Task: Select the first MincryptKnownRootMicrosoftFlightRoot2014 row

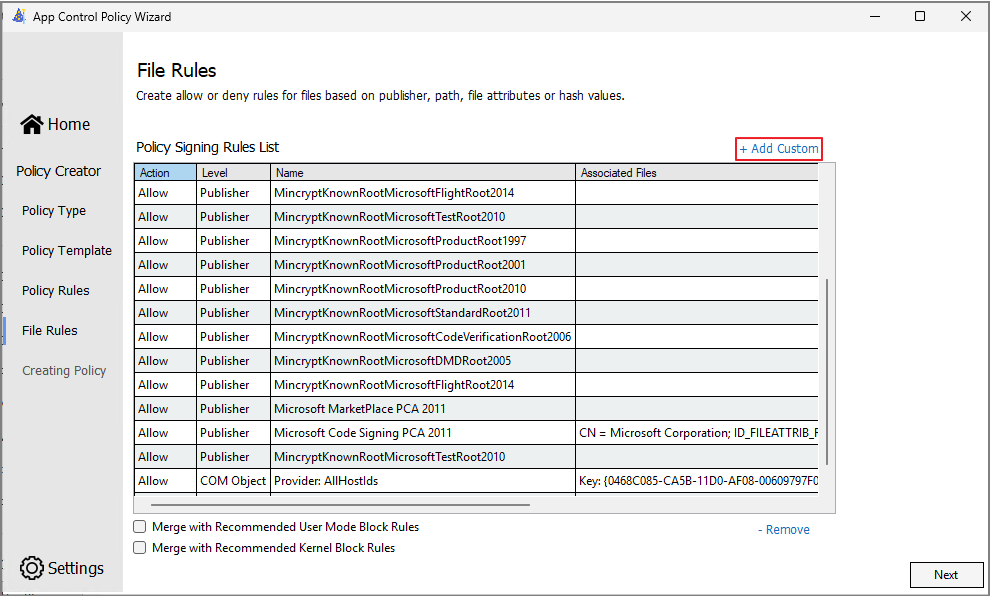Action: [476, 193]
